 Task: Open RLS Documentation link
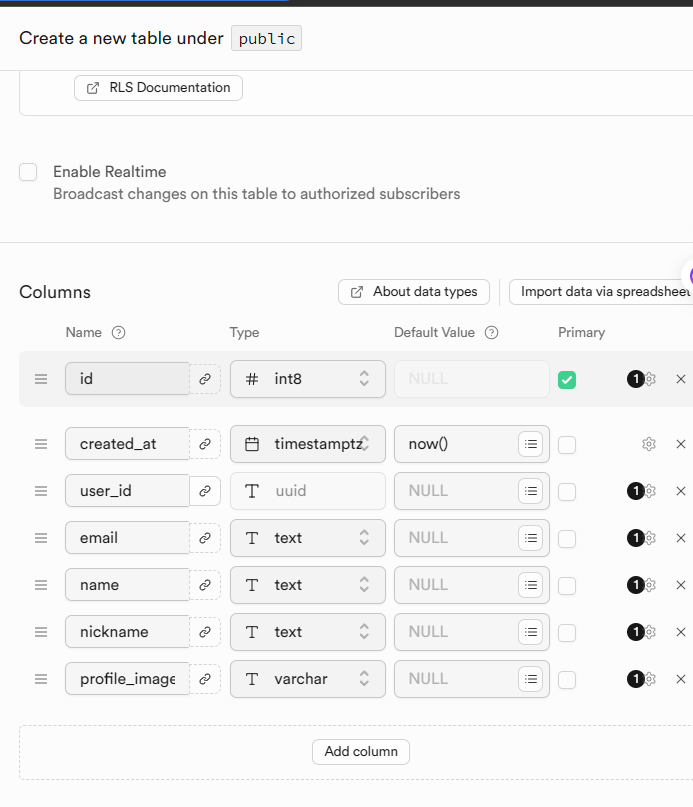pyautogui.click(x=158, y=88)
